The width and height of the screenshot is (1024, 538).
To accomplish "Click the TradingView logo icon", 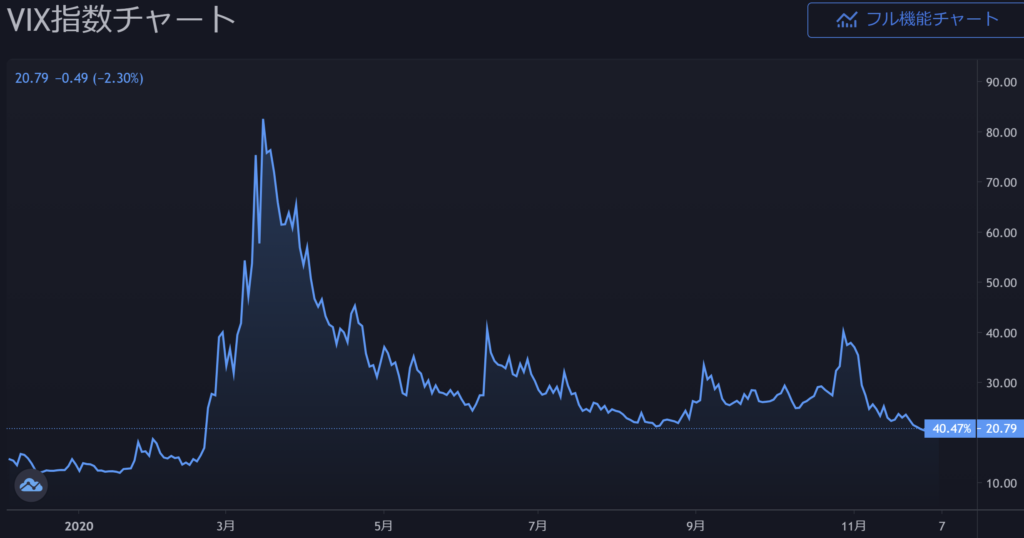I will 31,485.
